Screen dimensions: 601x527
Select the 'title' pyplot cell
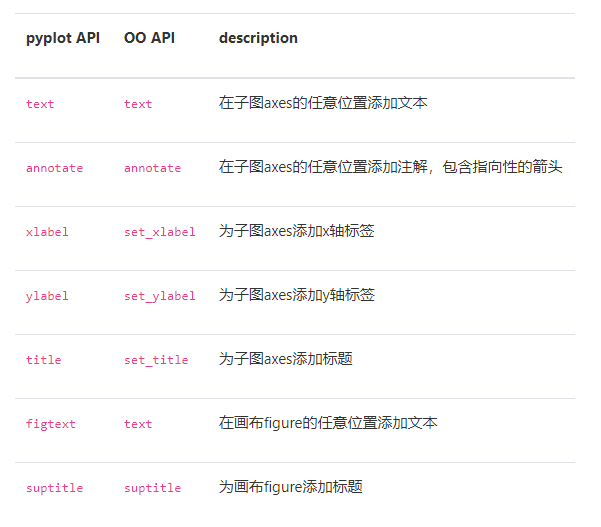[44, 360]
